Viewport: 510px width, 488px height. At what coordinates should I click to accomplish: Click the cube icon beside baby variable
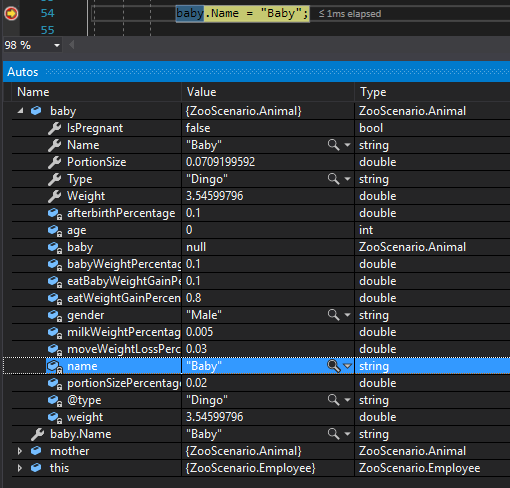click(x=36, y=111)
